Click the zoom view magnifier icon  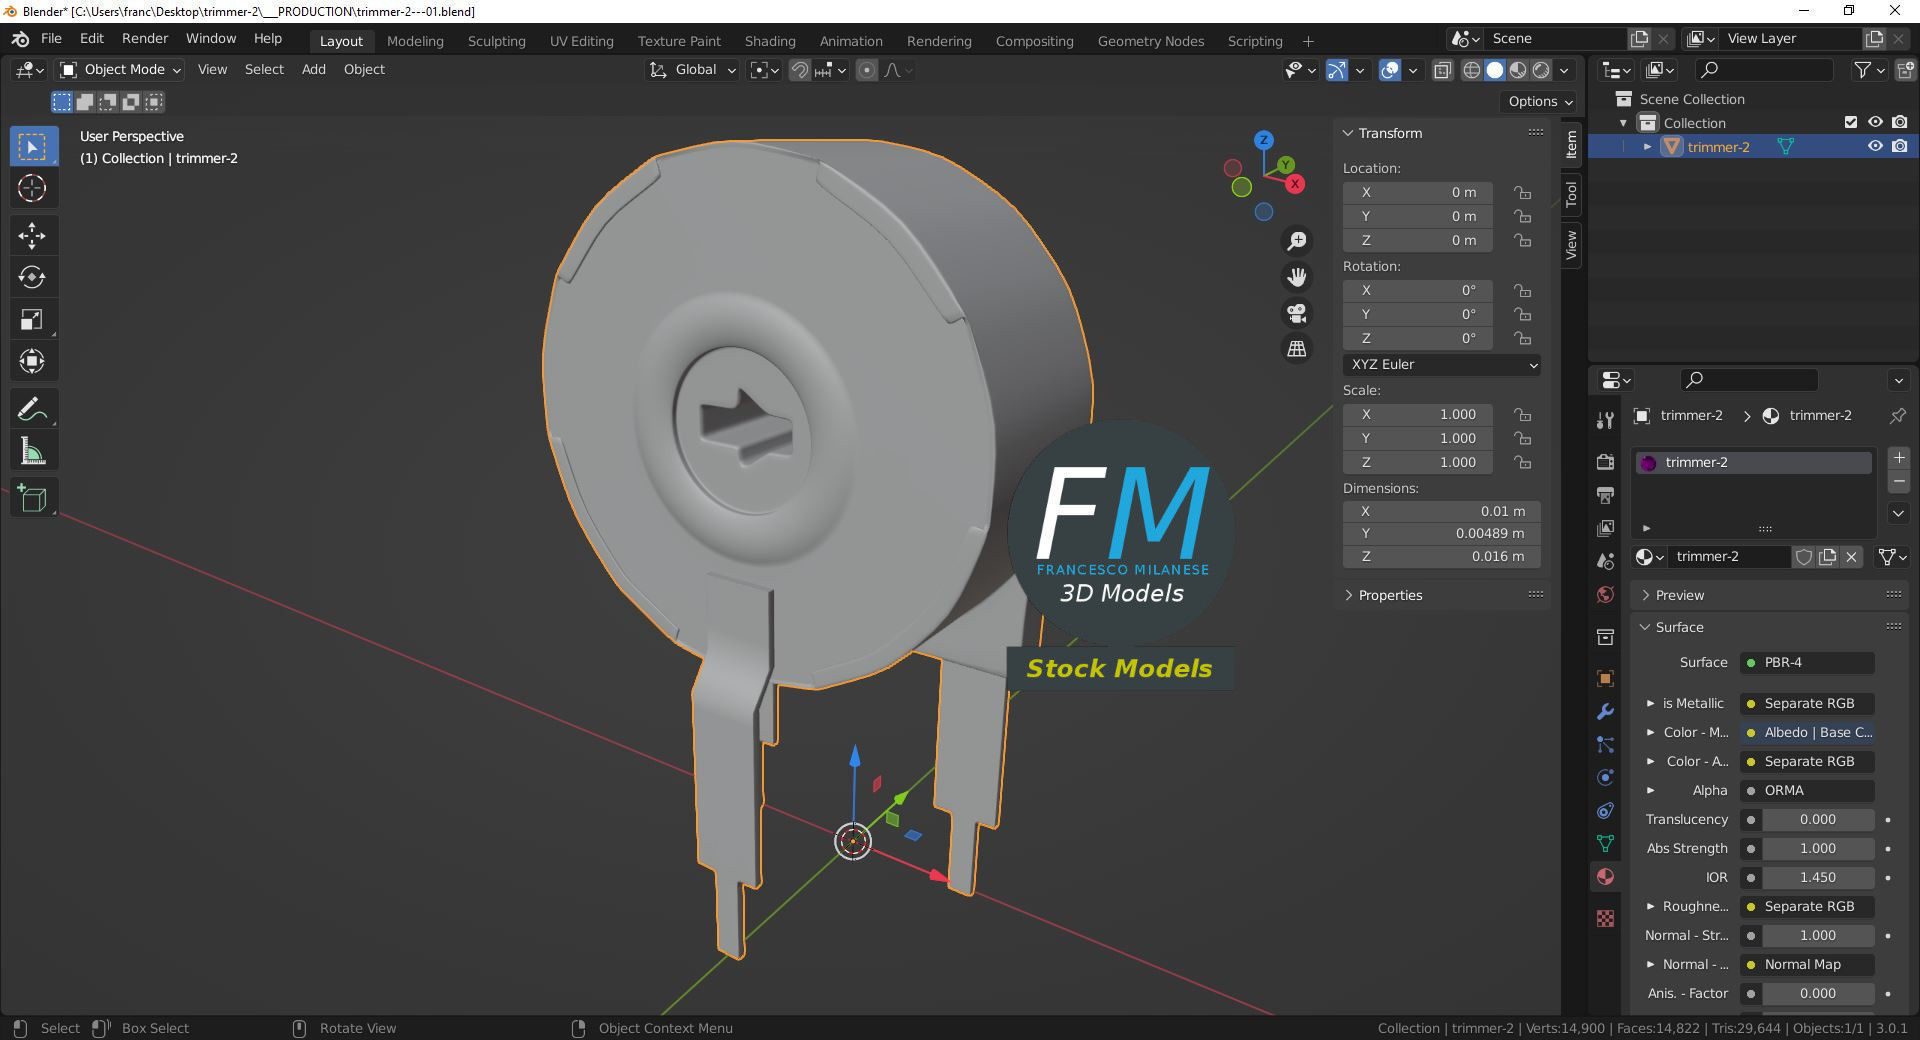(x=1297, y=241)
